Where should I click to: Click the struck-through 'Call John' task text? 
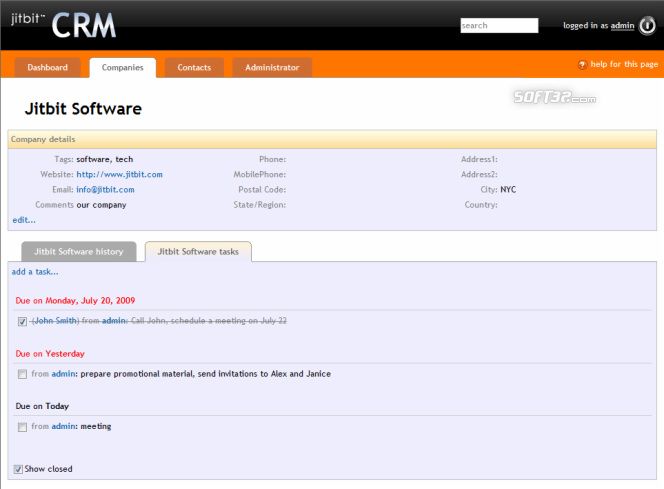209,321
